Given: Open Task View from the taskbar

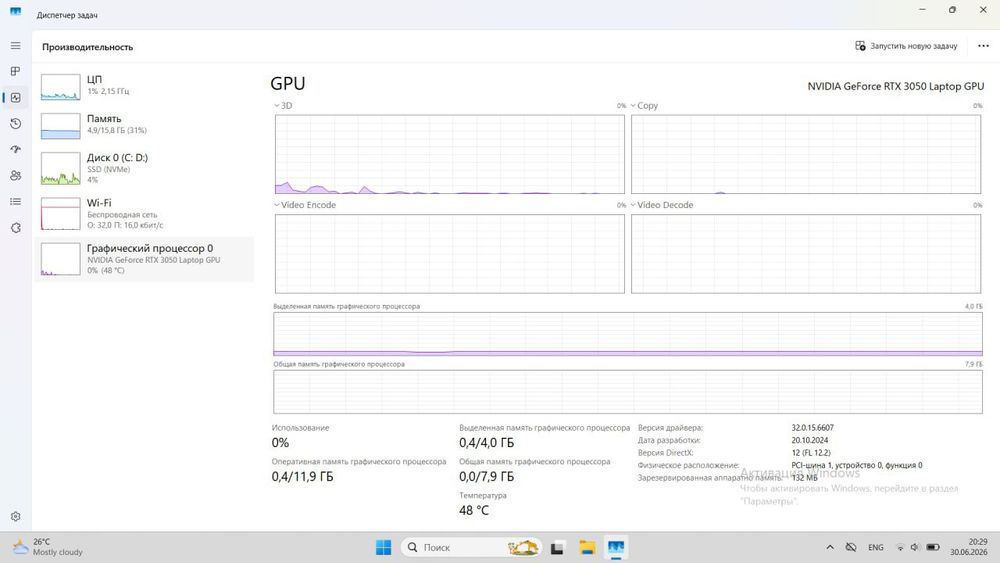Looking at the screenshot, I should tap(557, 547).
